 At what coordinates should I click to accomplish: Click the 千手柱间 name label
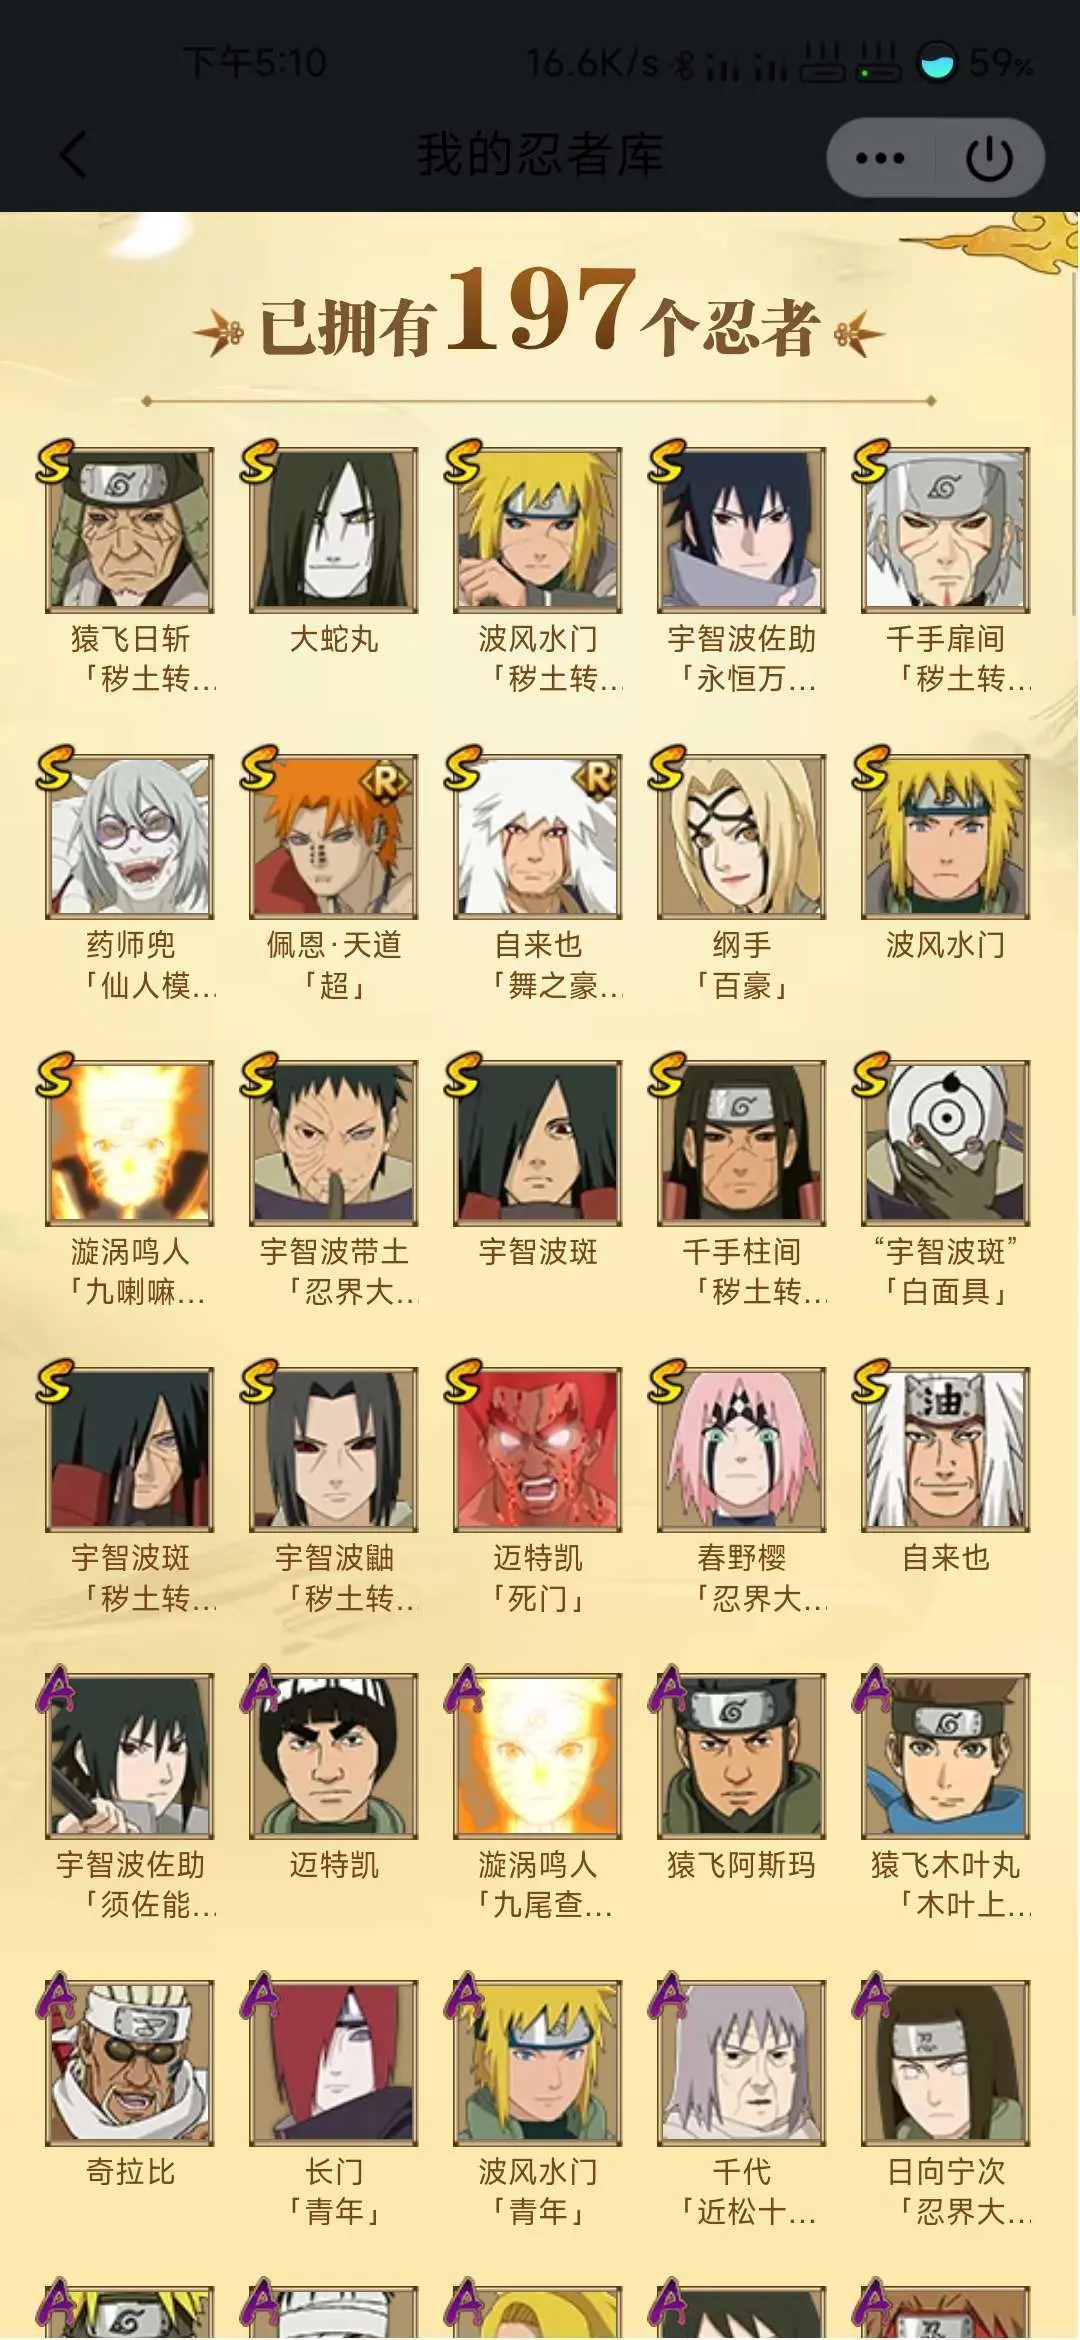click(742, 1251)
